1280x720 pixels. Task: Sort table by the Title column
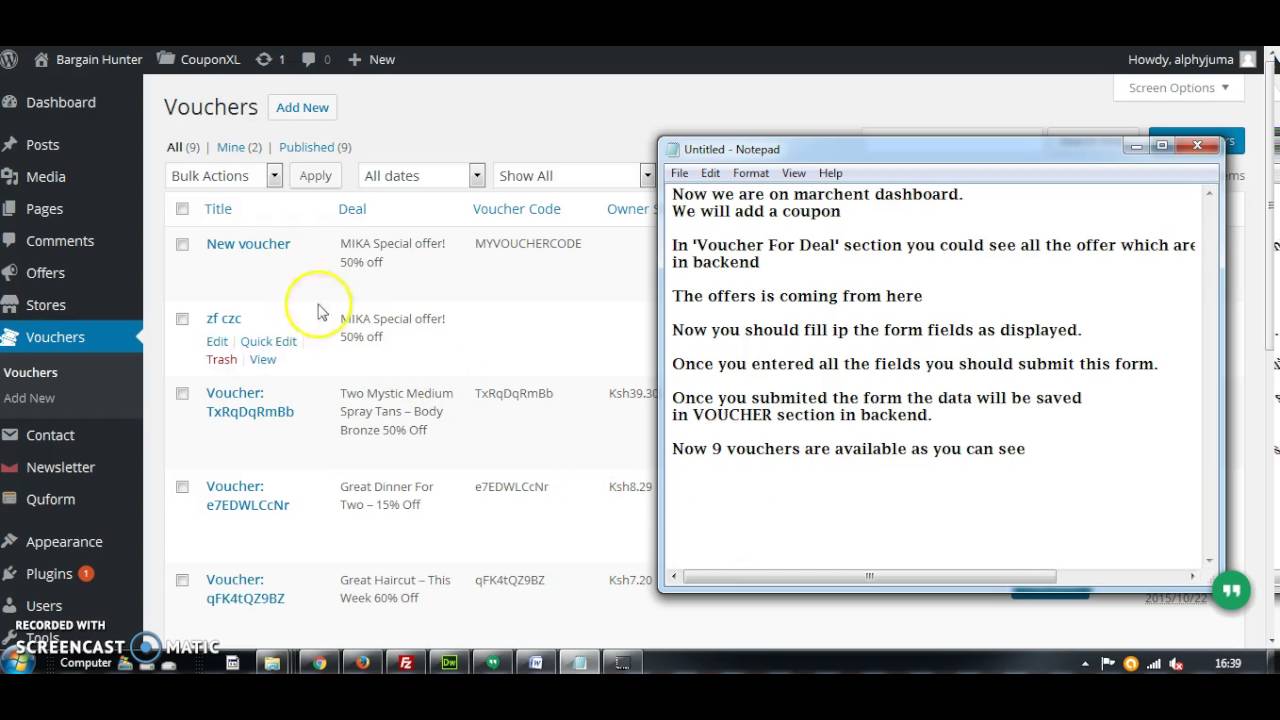pyautogui.click(x=218, y=209)
